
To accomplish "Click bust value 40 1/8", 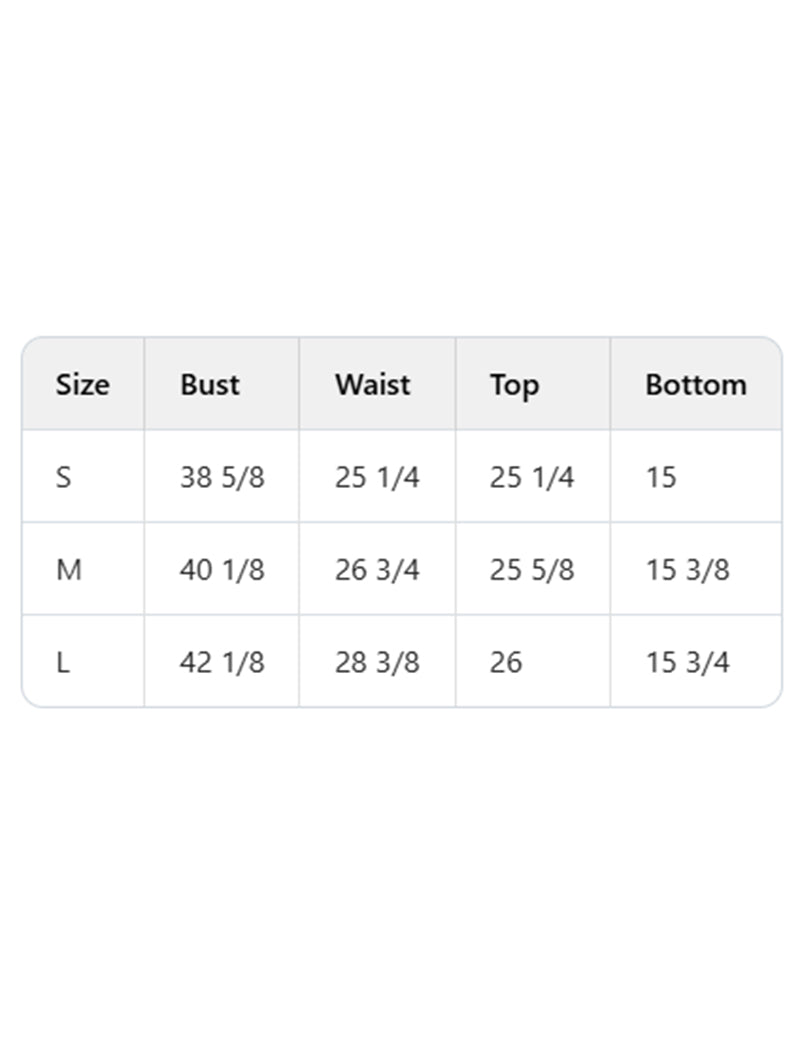I will point(222,570).
